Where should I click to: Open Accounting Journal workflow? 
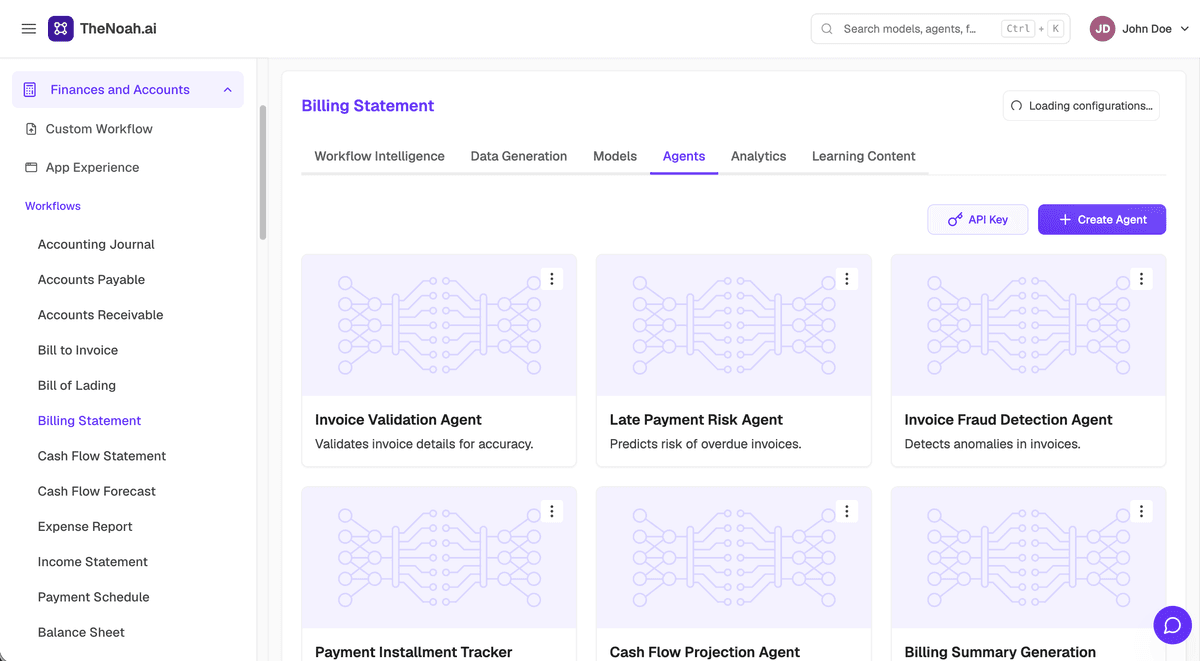pyautogui.click(x=96, y=244)
